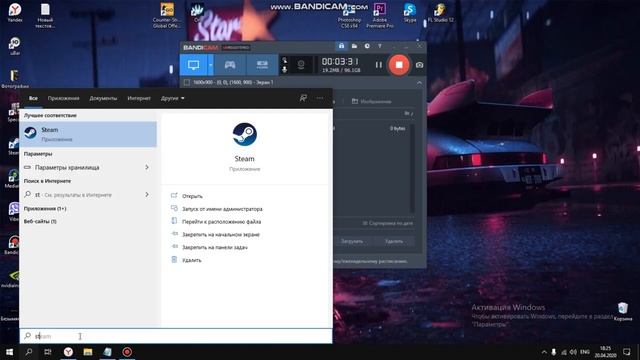Screen dimensions: 640x360
Task: Open Skype desktop shortcut
Action: [410, 12]
